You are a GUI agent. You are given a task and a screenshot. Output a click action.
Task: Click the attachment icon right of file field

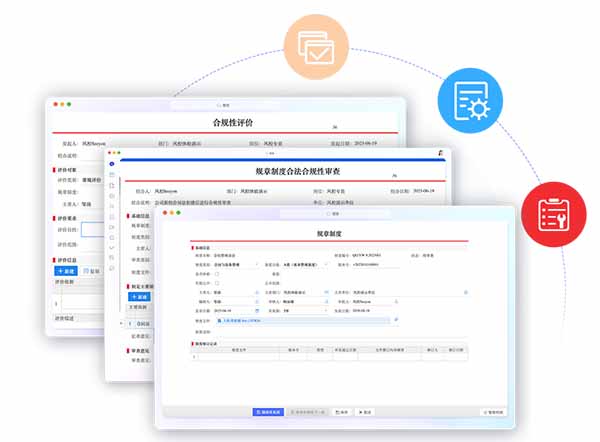[396, 319]
